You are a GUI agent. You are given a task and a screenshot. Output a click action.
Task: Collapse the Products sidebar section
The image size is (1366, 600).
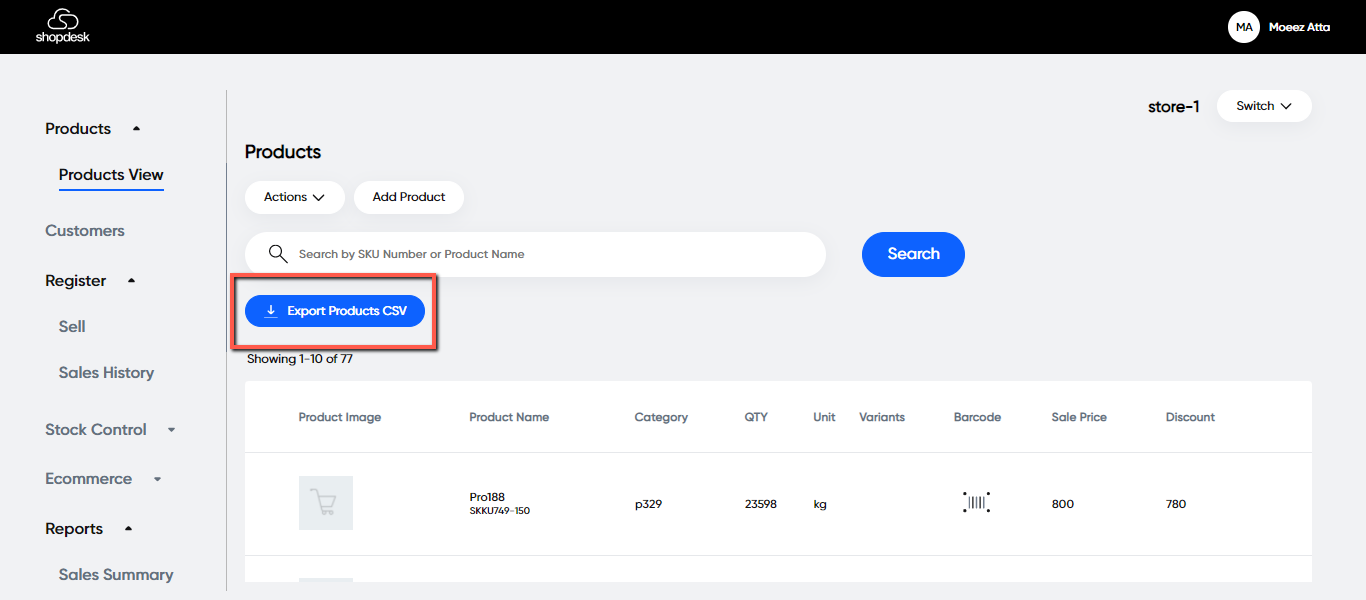click(136, 129)
